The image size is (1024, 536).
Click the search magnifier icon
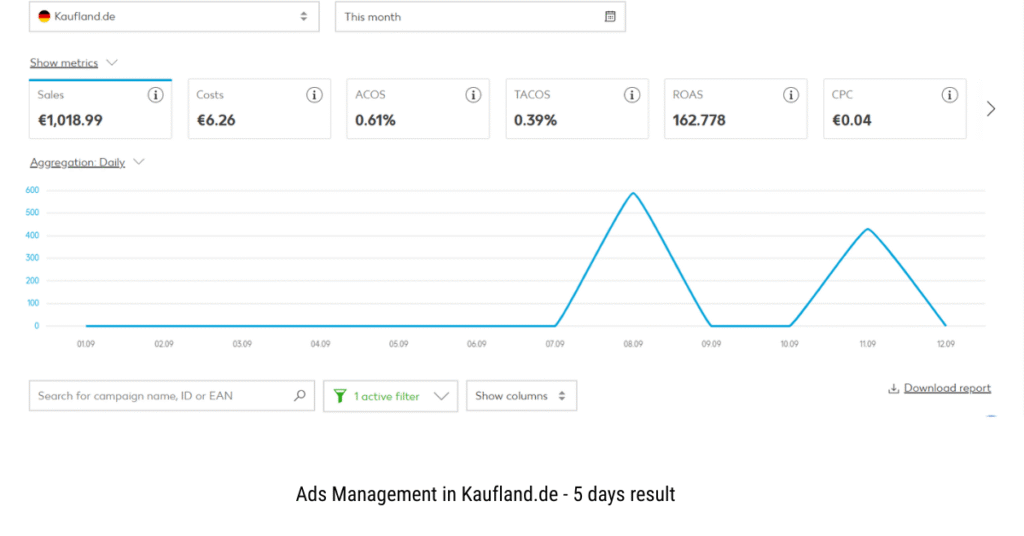[299, 396]
